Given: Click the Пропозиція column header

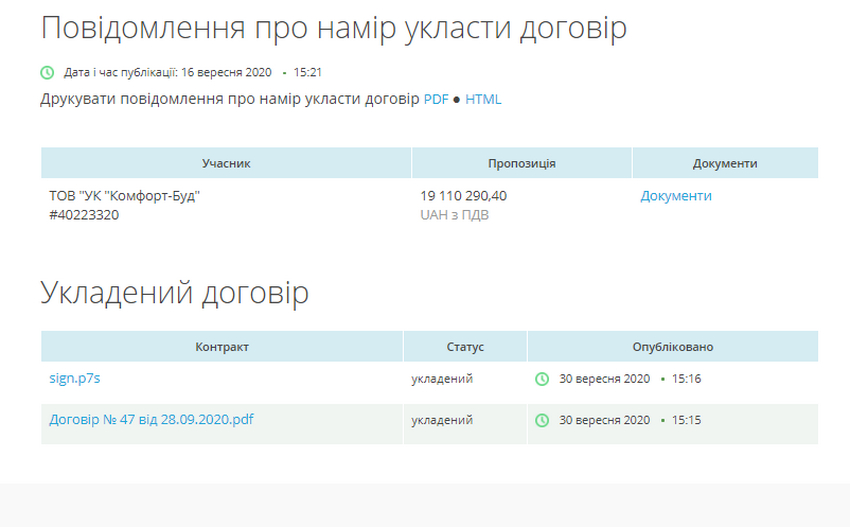Looking at the screenshot, I should pyautogui.click(x=521, y=163).
